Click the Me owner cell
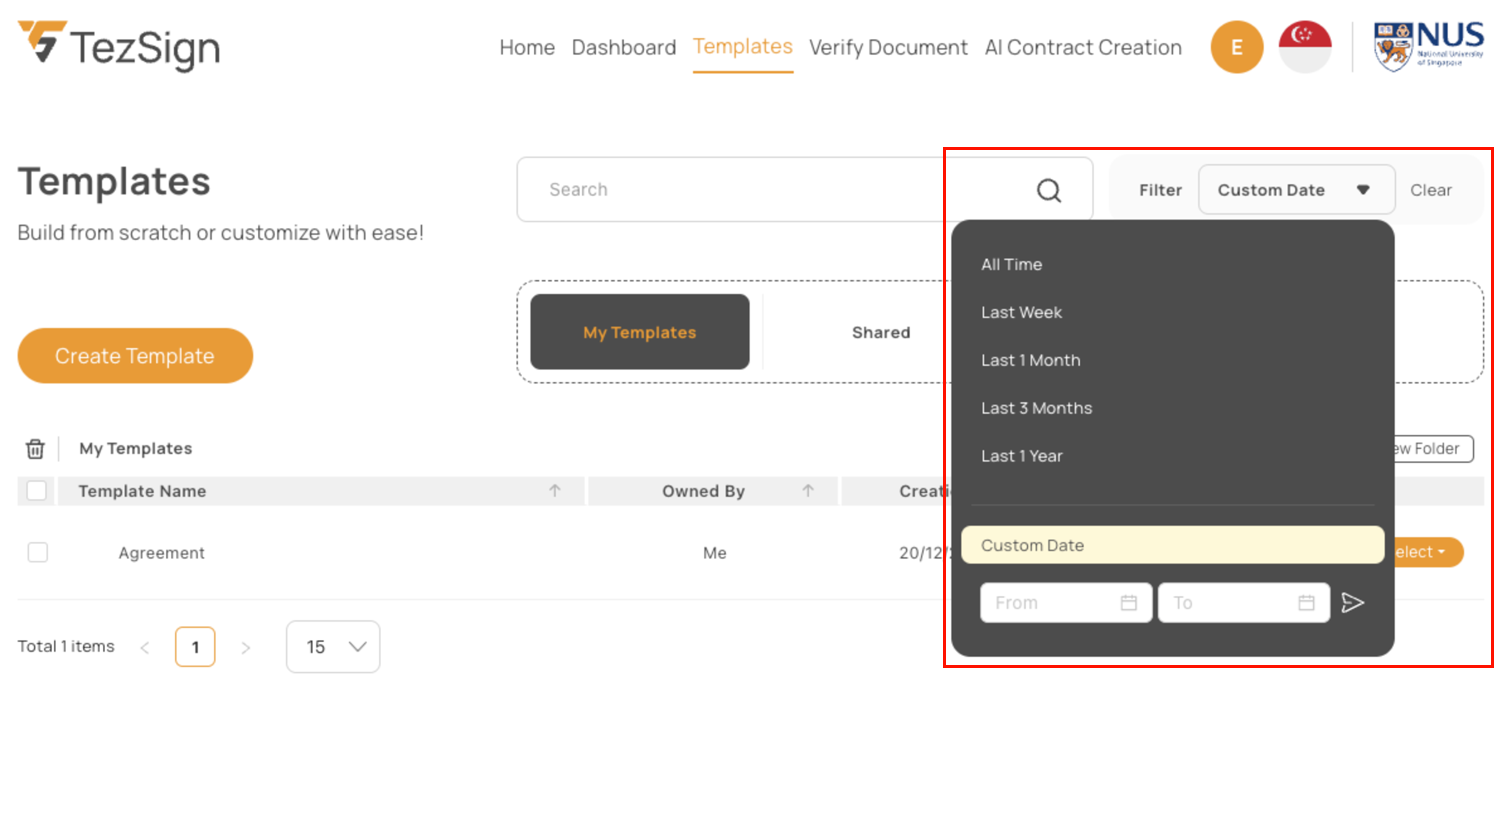This screenshot has width=1500, height=837. pyautogui.click(x=714, y=553)
